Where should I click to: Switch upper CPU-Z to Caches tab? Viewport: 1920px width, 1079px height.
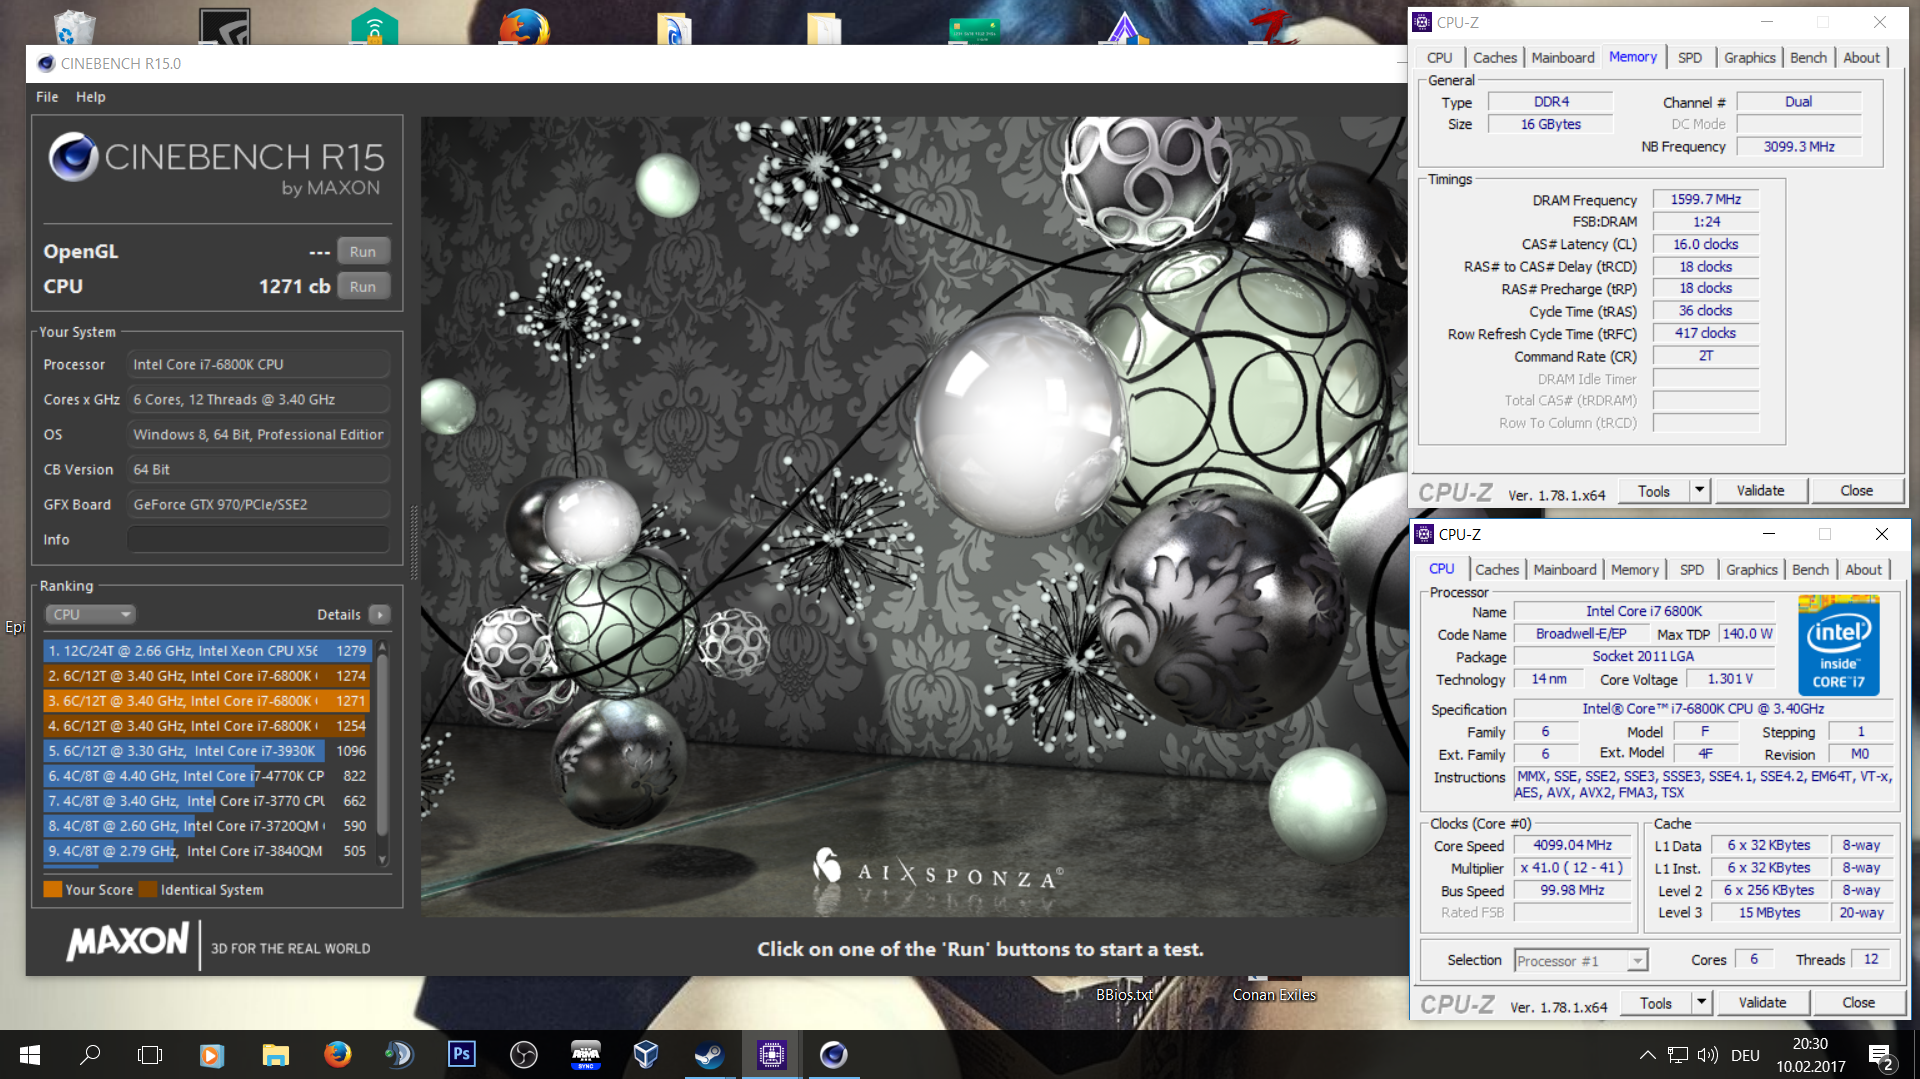coord(1495,58)
